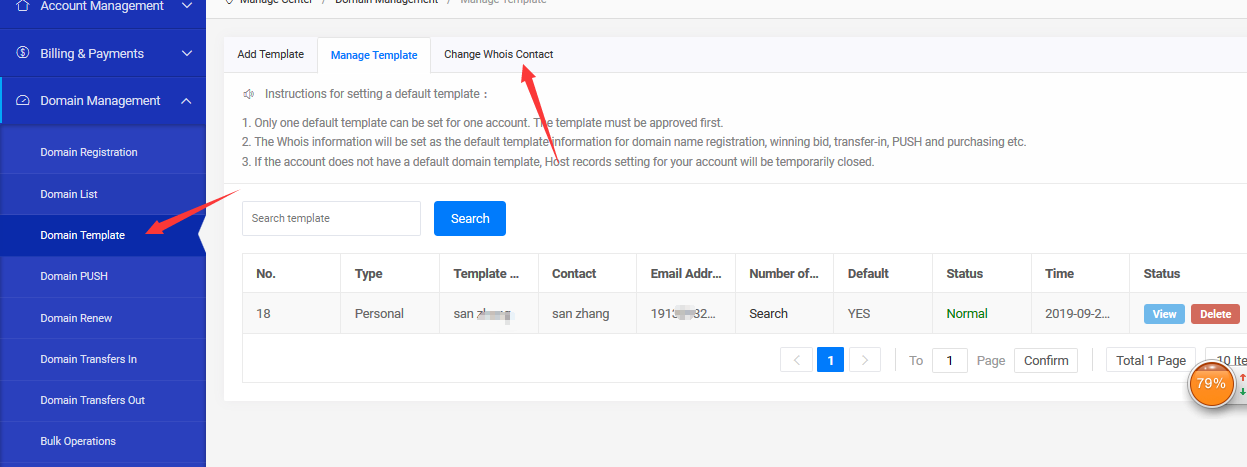This screenshot has height=467, width=1247.
Task: Click the page number input box
Action: pos(950,360)
